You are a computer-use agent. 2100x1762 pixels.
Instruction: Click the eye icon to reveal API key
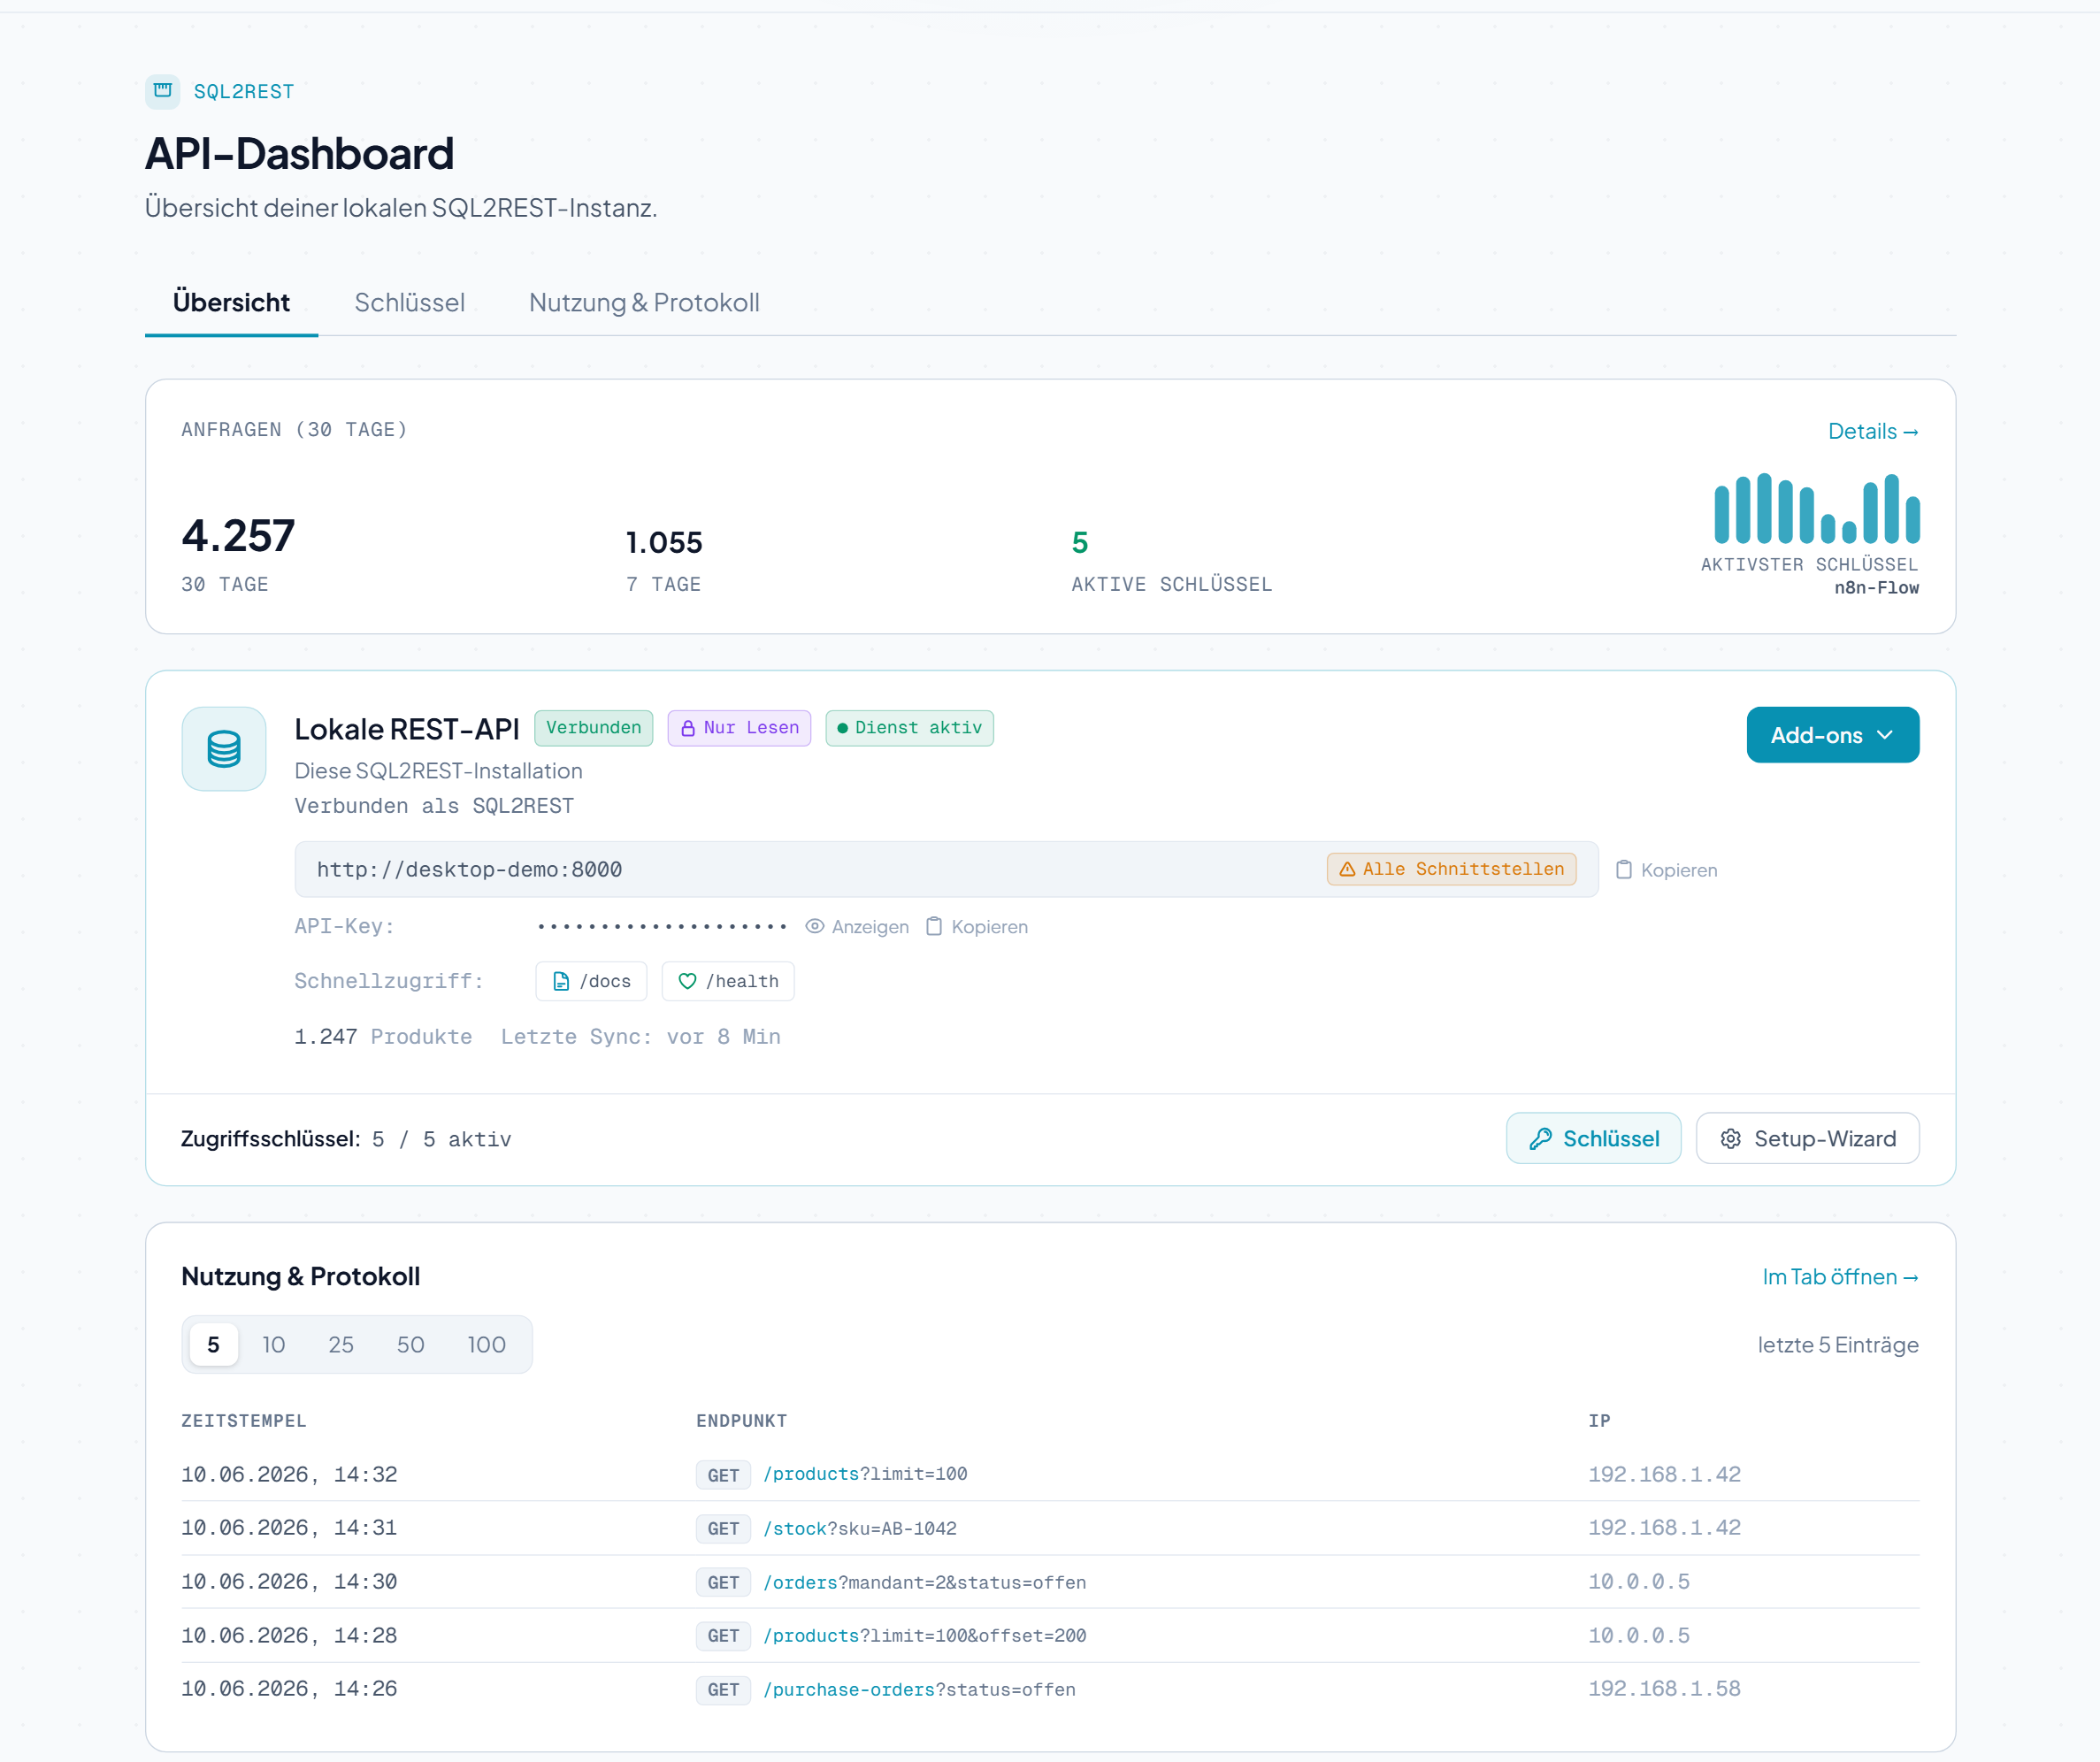(x=815, y=927)
